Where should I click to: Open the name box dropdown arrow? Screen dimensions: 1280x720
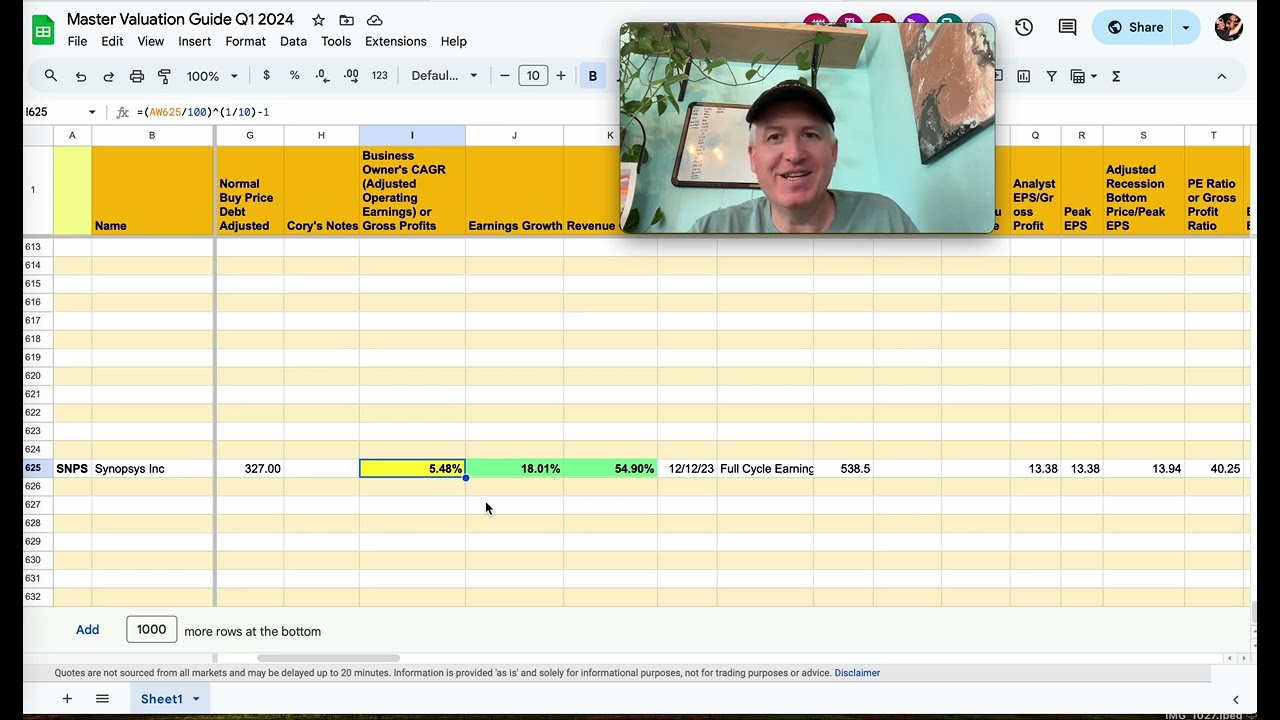[92, 112]
